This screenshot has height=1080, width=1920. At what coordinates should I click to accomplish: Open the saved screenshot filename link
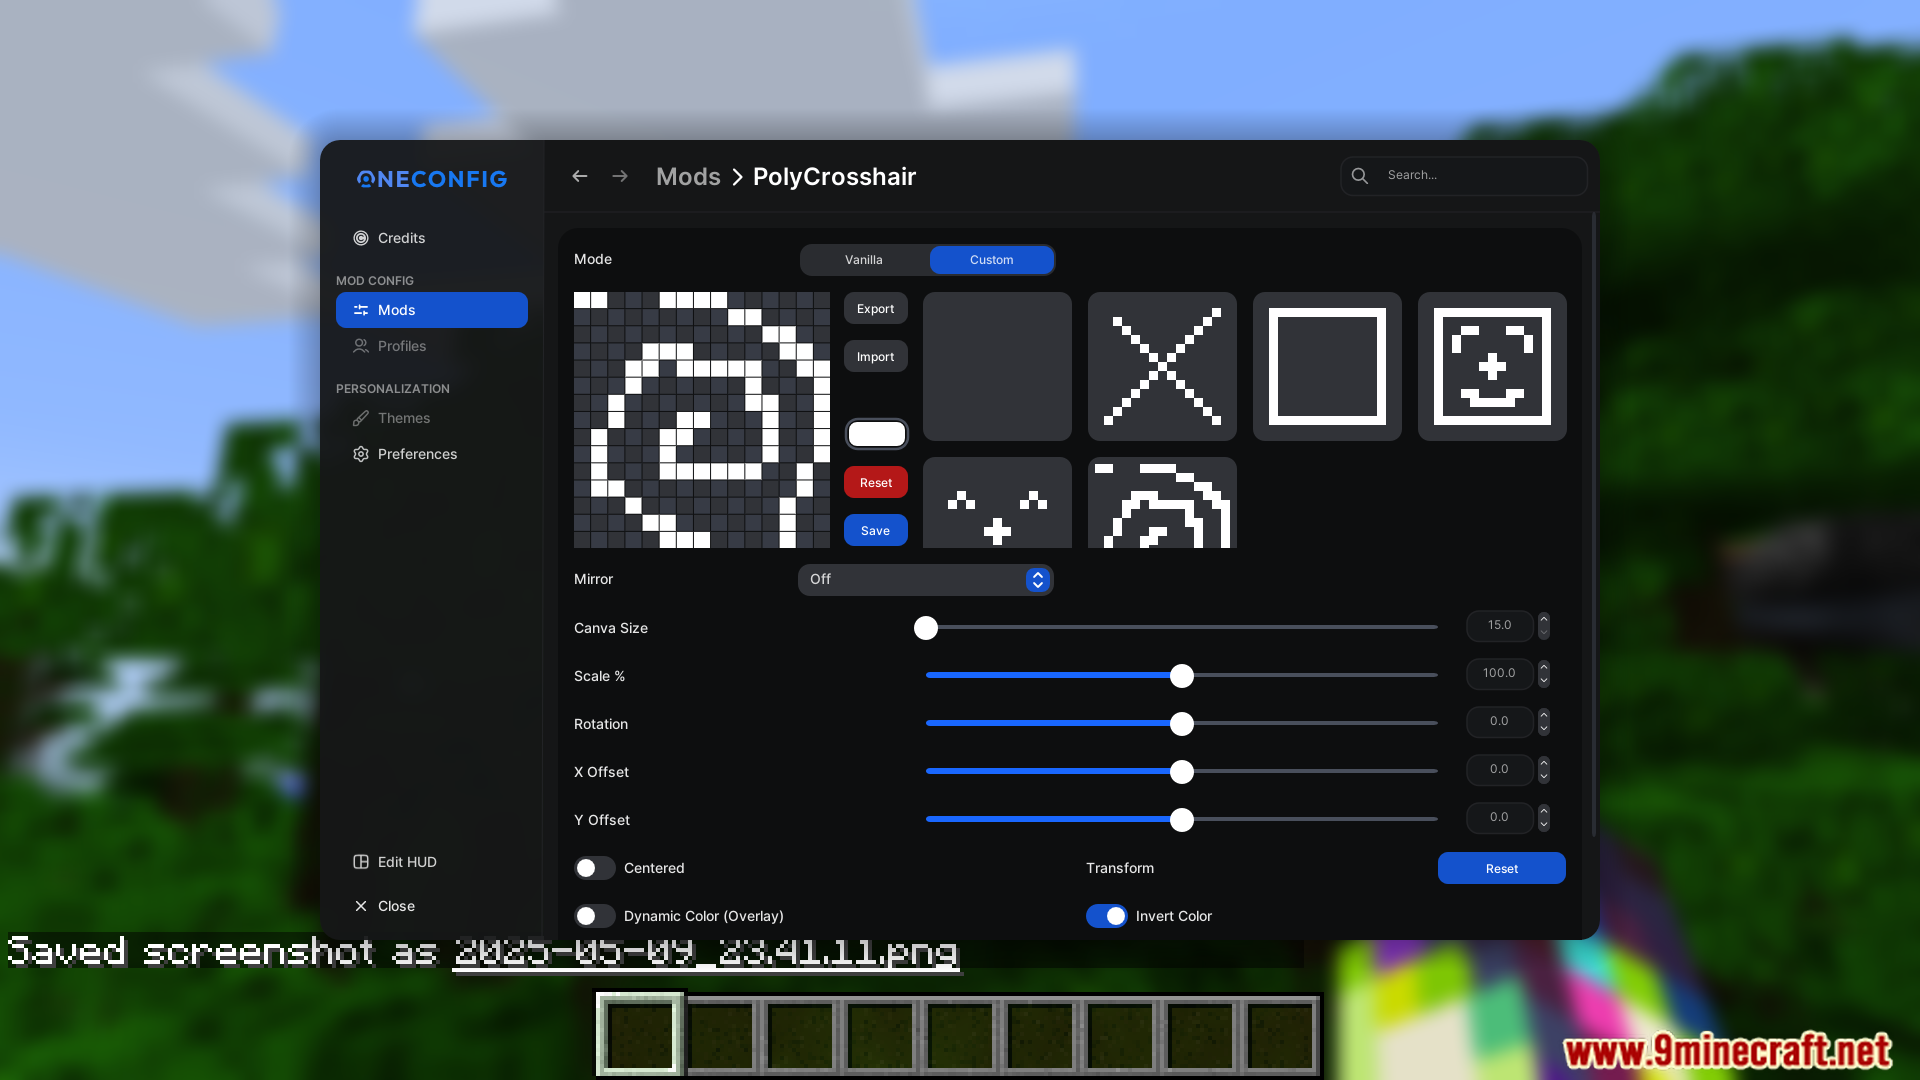706,952
